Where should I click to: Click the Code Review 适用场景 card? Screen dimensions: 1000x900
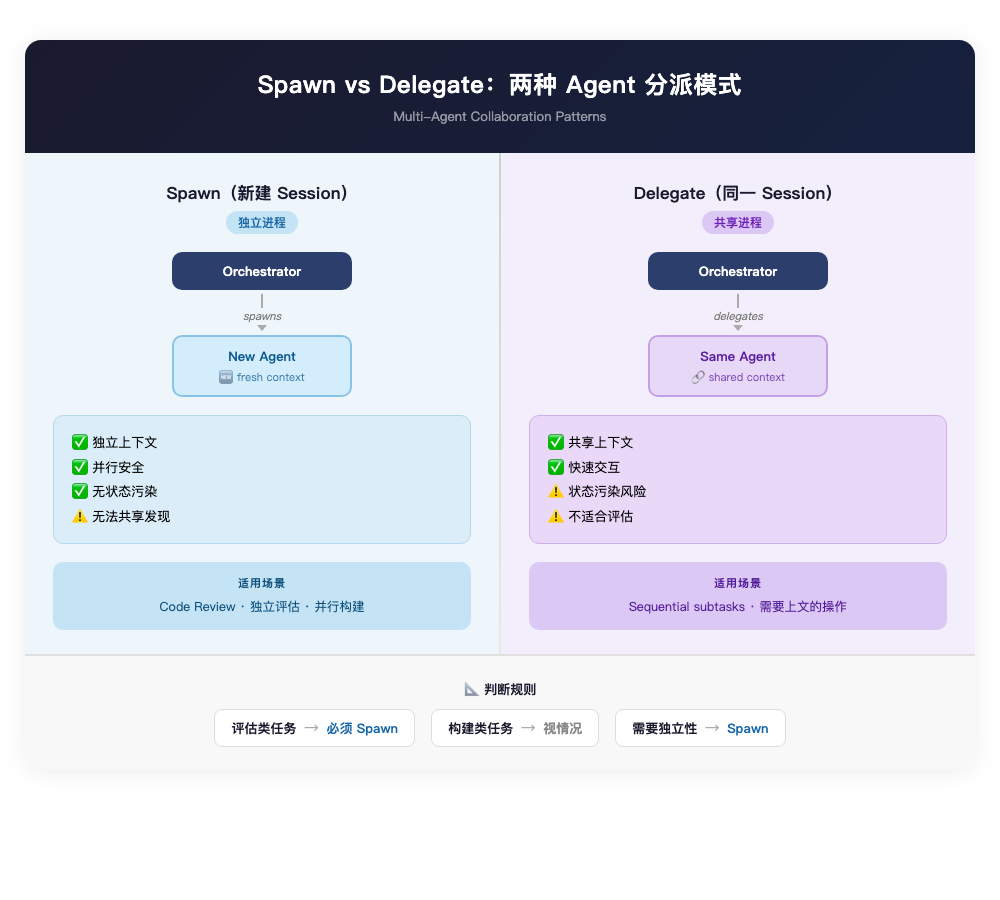click(262, 596)
